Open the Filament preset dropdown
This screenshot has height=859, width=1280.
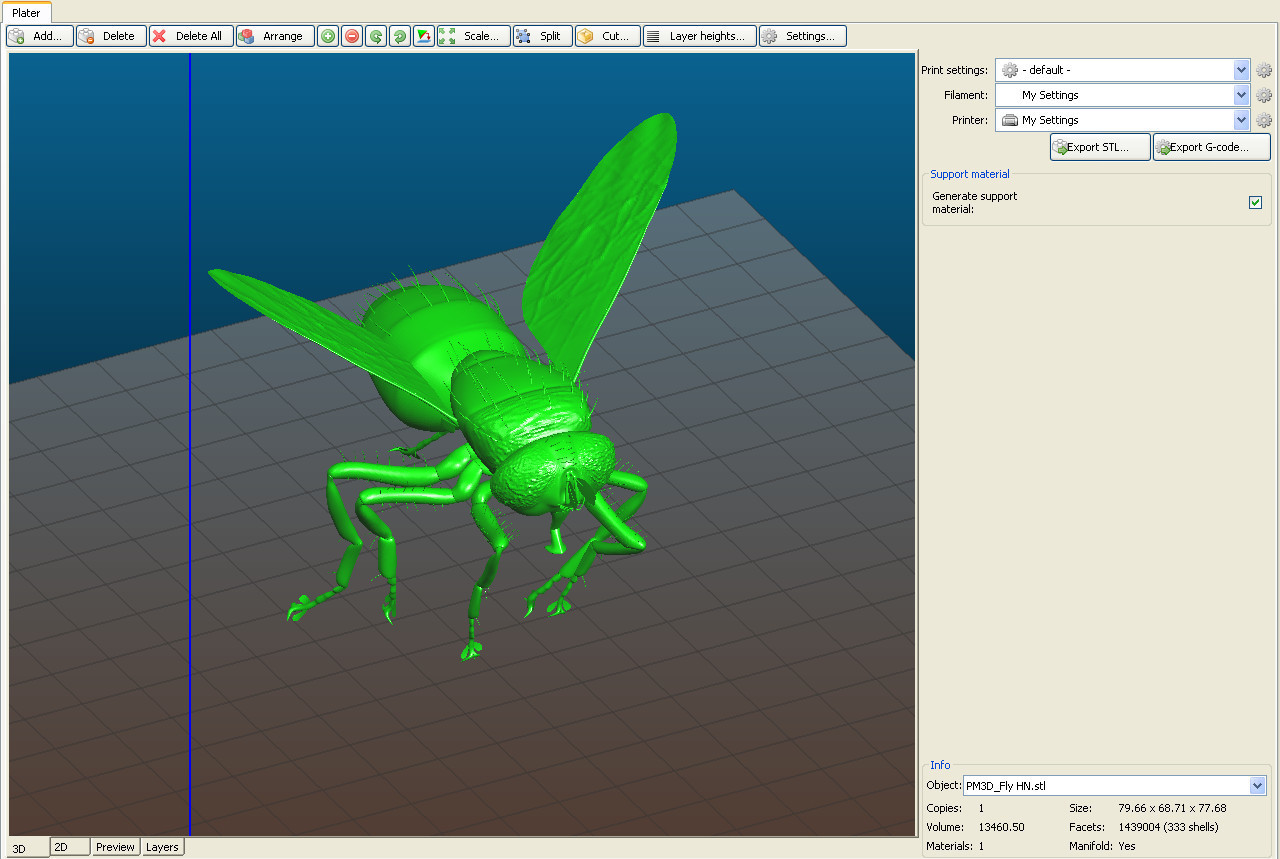pos(1241,95)
